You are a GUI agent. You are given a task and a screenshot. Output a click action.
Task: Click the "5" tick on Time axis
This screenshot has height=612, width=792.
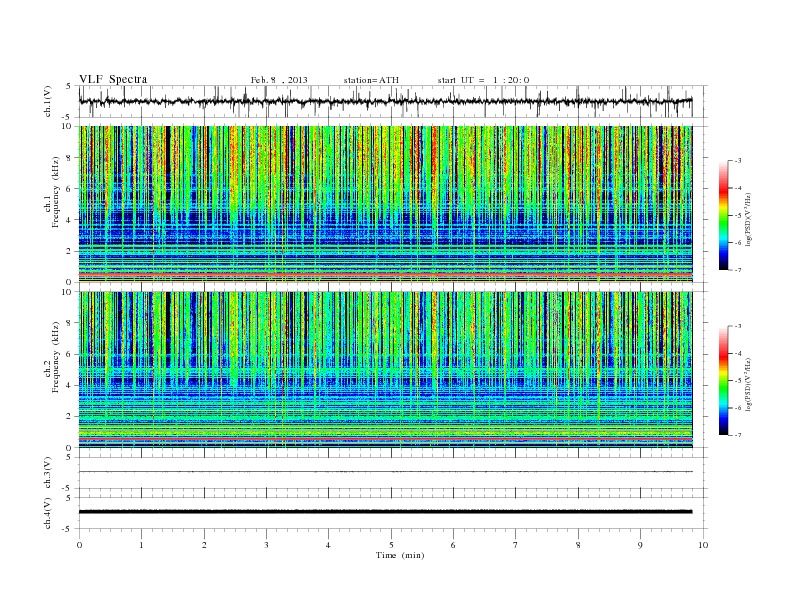click(x=391, y=545)
